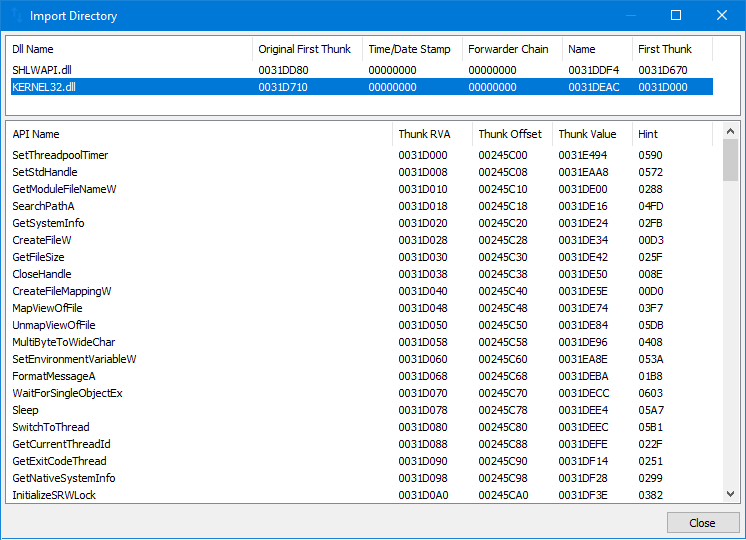
Task: Click Hint value 0590
Action: point(650,156)
